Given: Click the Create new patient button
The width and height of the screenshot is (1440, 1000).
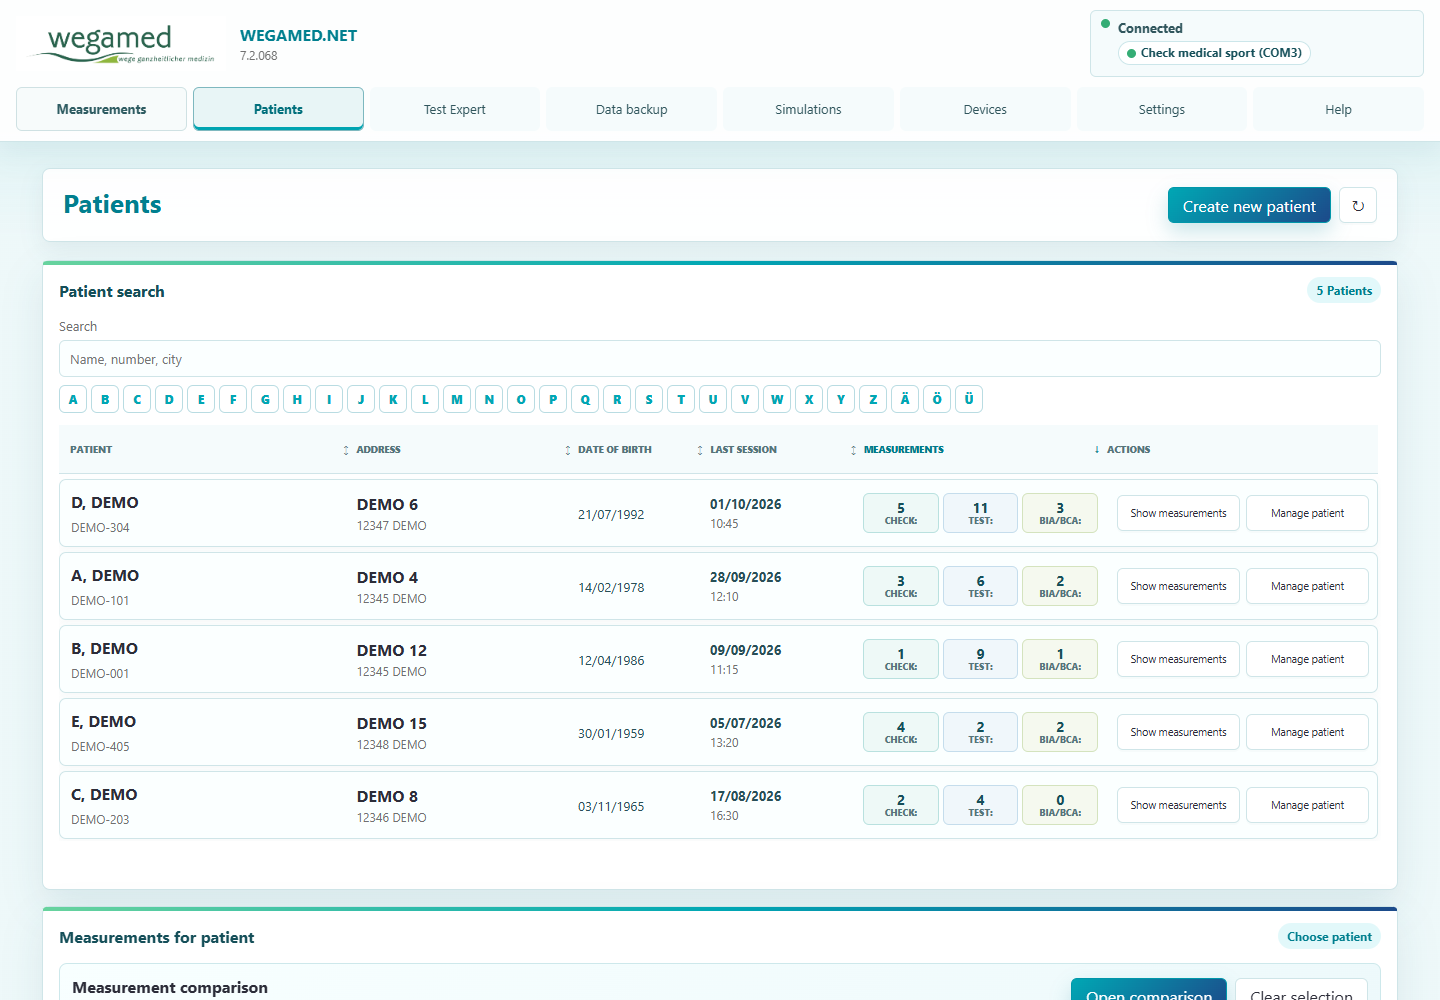Looking at the screenshot, I should point(1249,205).
